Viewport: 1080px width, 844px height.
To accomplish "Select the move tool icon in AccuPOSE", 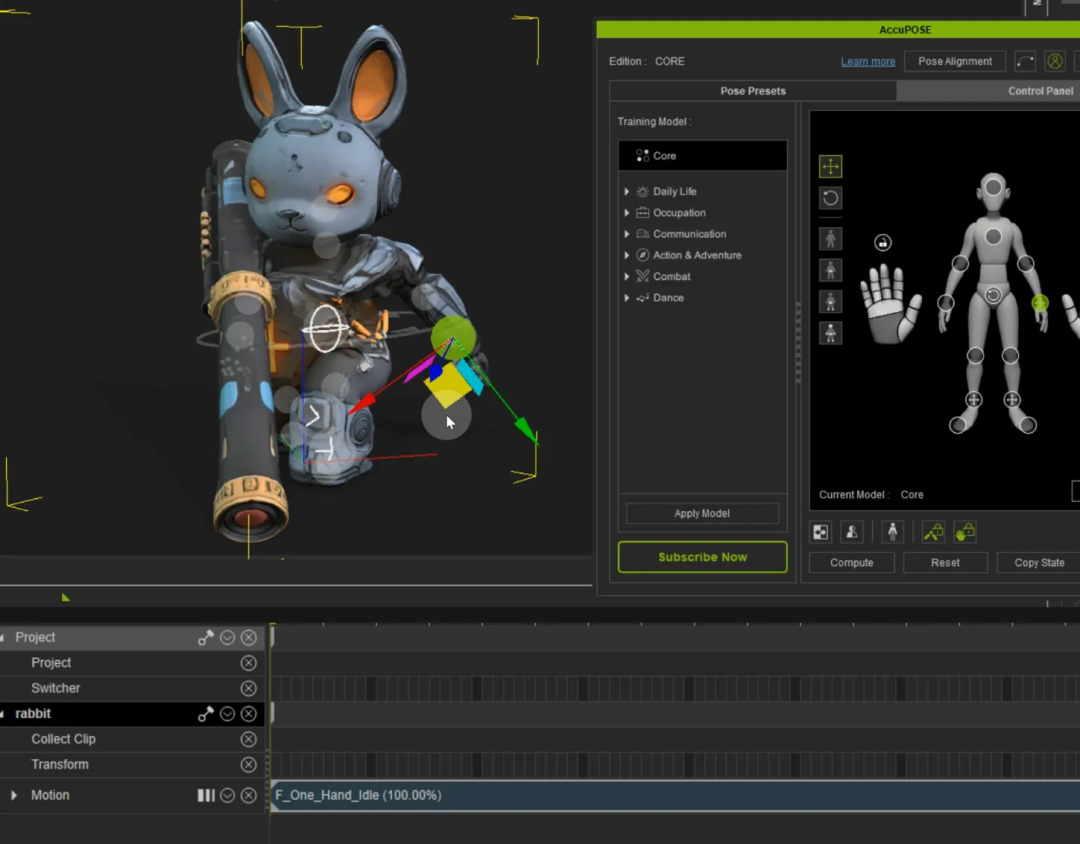I will point(830,166).
